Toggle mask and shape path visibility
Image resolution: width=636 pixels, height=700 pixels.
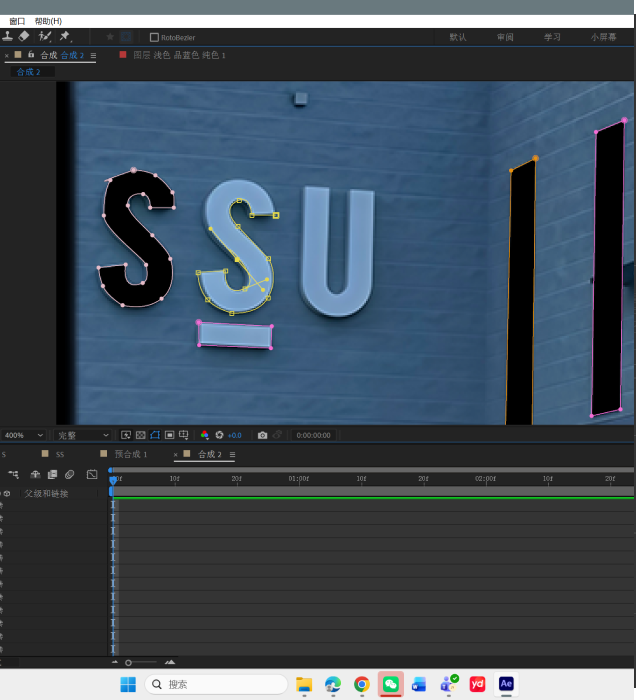pos(155,435)
